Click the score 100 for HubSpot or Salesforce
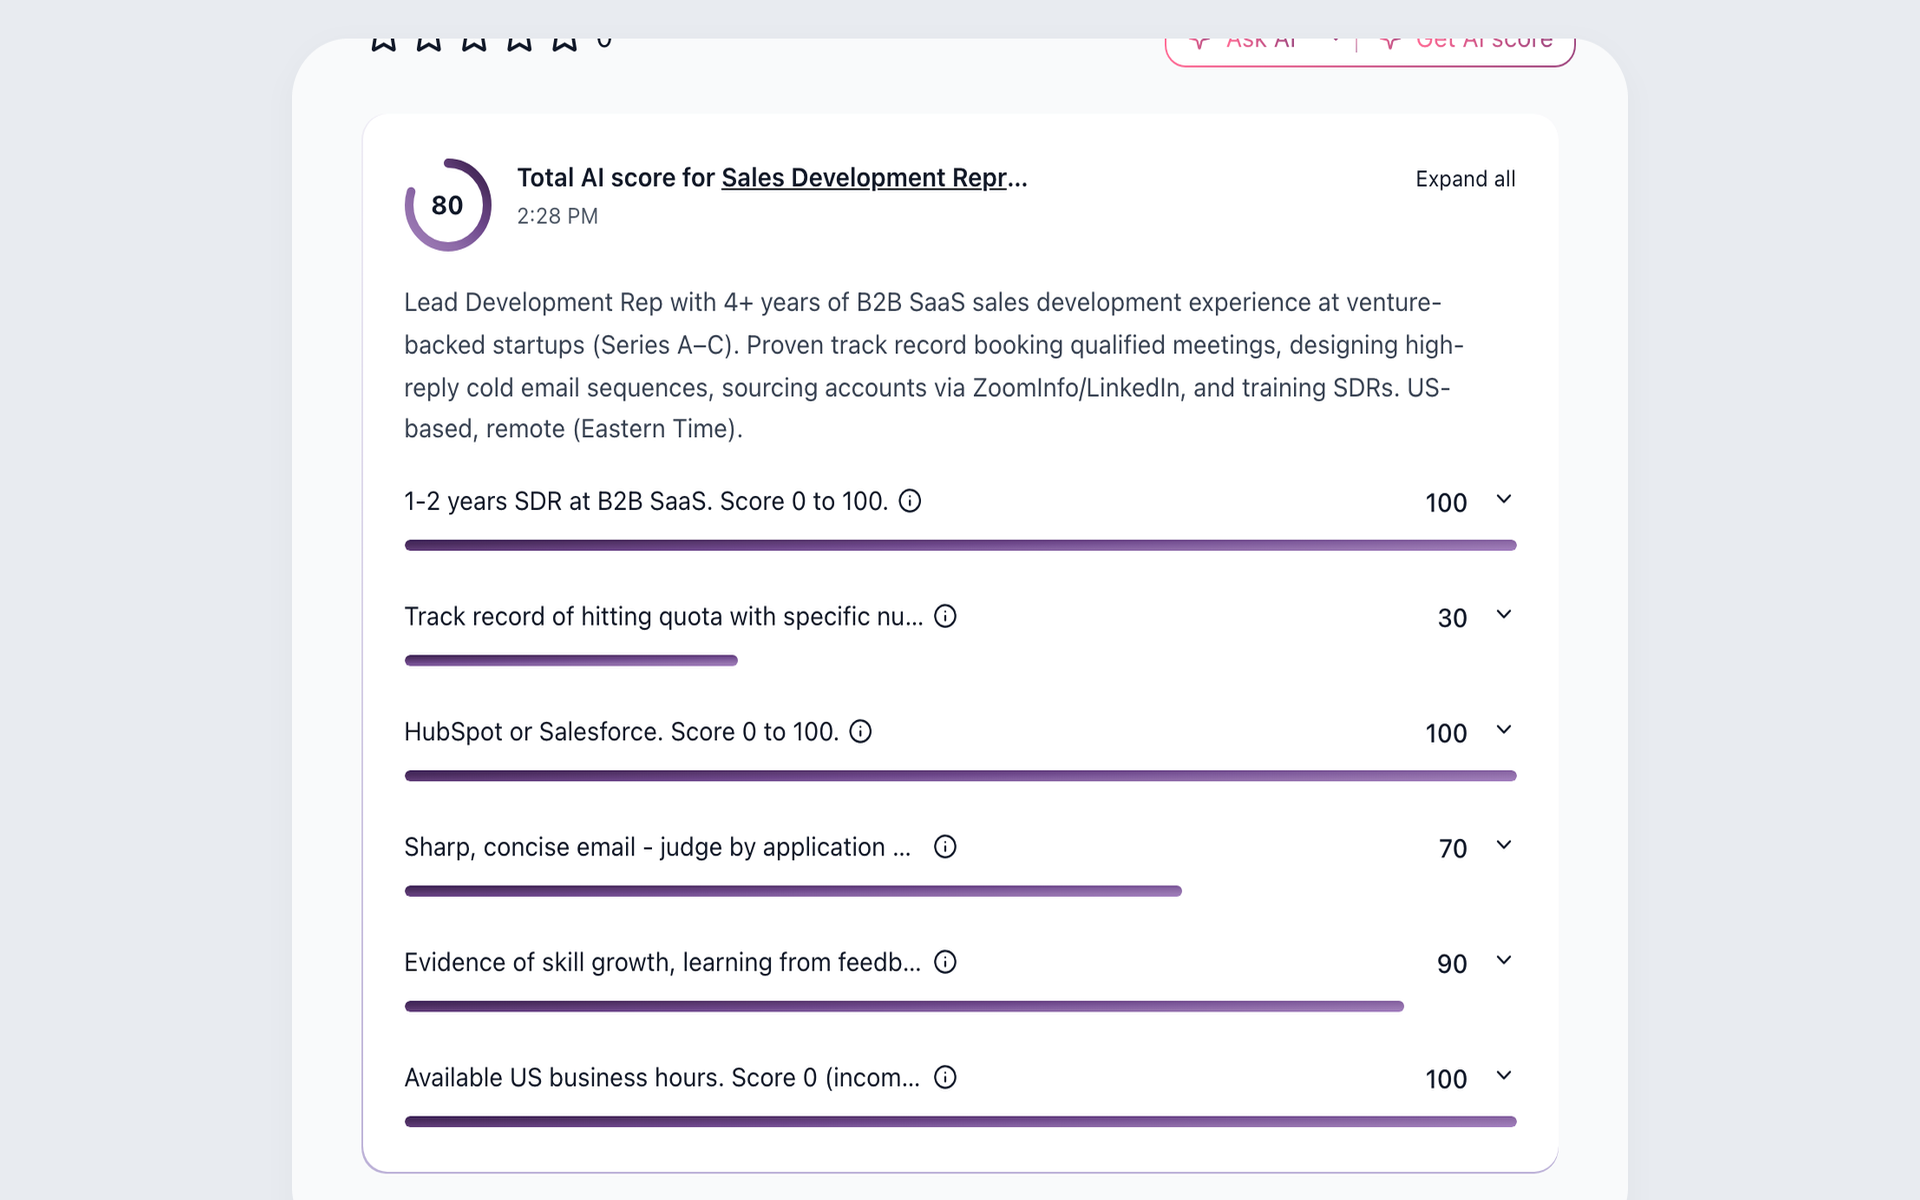Viewport: 1920px width, 1200px height. 1446,734
